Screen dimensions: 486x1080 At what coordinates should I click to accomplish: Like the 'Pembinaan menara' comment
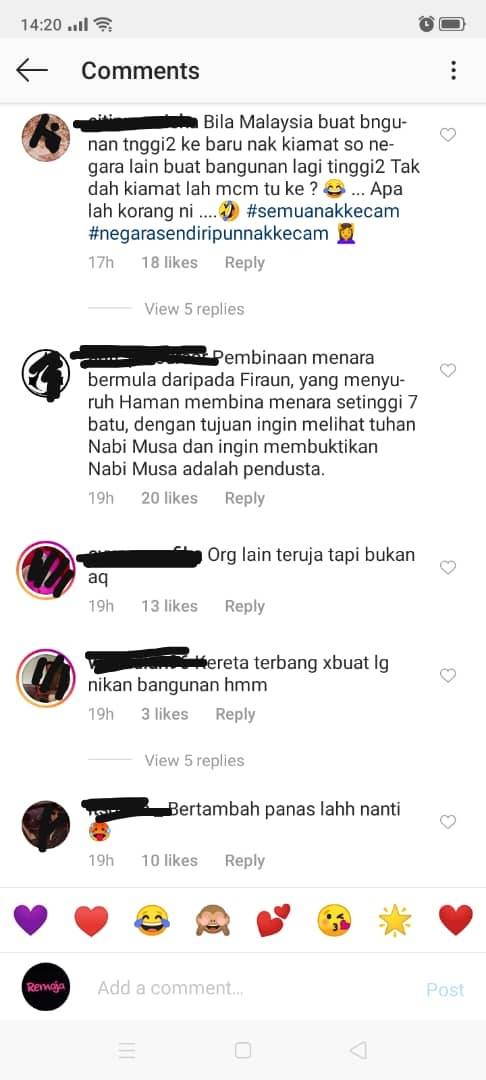[x=448, y=371]
